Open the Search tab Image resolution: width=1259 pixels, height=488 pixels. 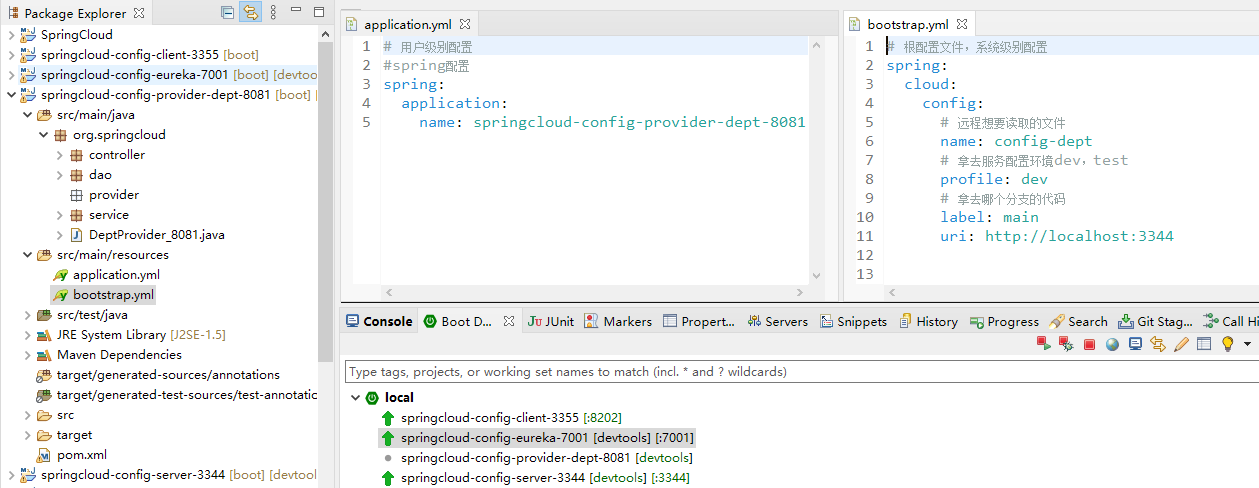click(x=1078, y=321)
